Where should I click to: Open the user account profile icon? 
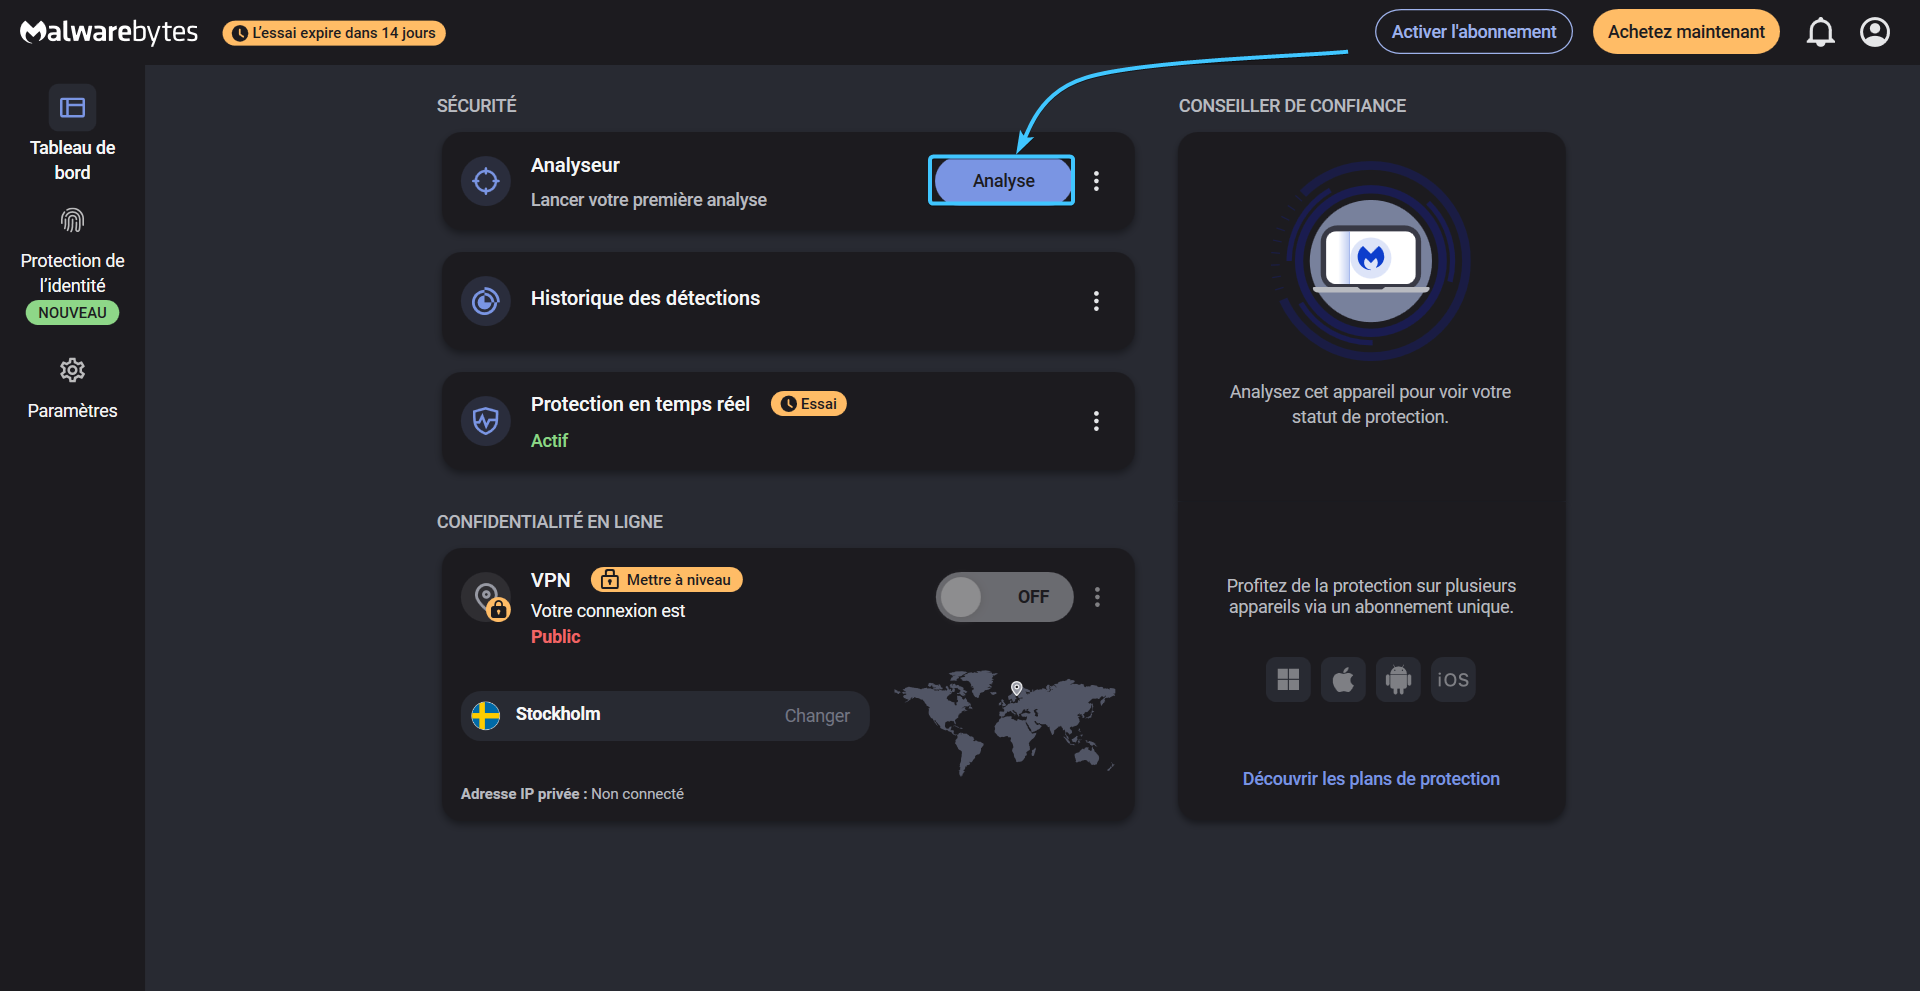[x=1874, y=32]
